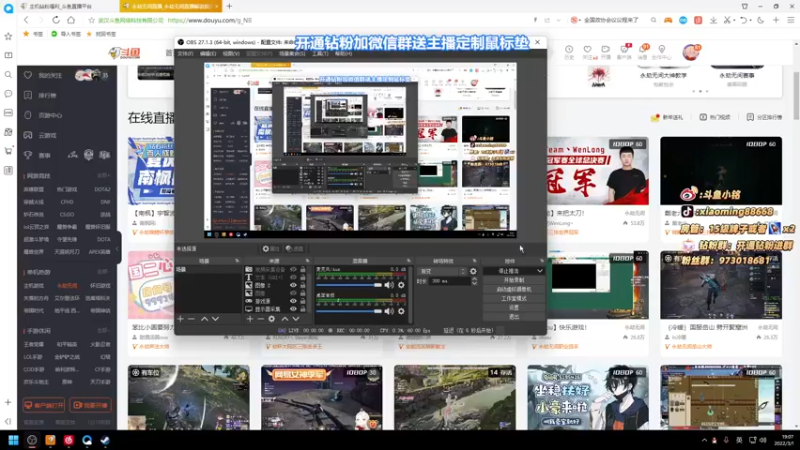Image resolution: width=800 pixels, height=450 pixels.
Task: Lock the video capture device source
Action: pyautogui.click(x=303, y=269)
